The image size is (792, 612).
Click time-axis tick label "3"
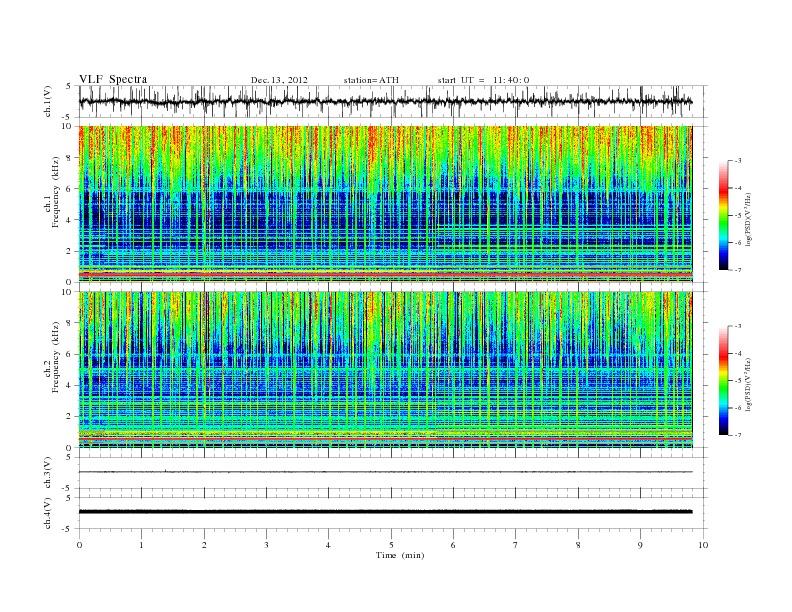coord(266,545)
